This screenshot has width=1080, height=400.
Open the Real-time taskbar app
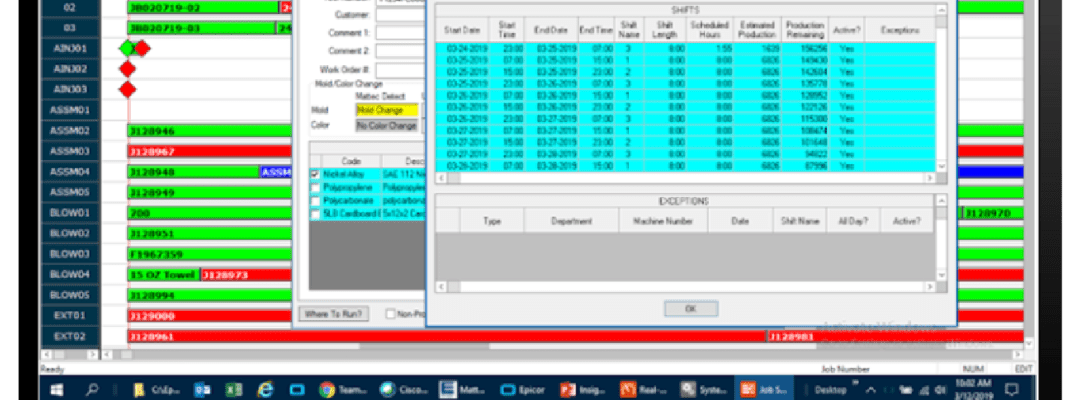point(644,390)
